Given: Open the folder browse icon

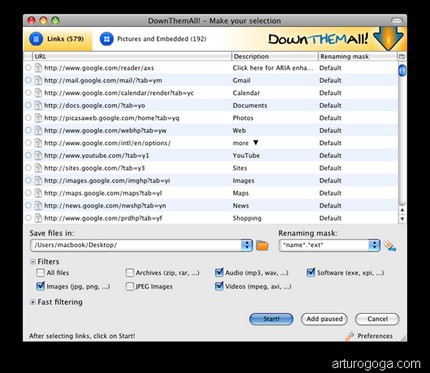Looking at the screenshot, I should click(262, 246).
